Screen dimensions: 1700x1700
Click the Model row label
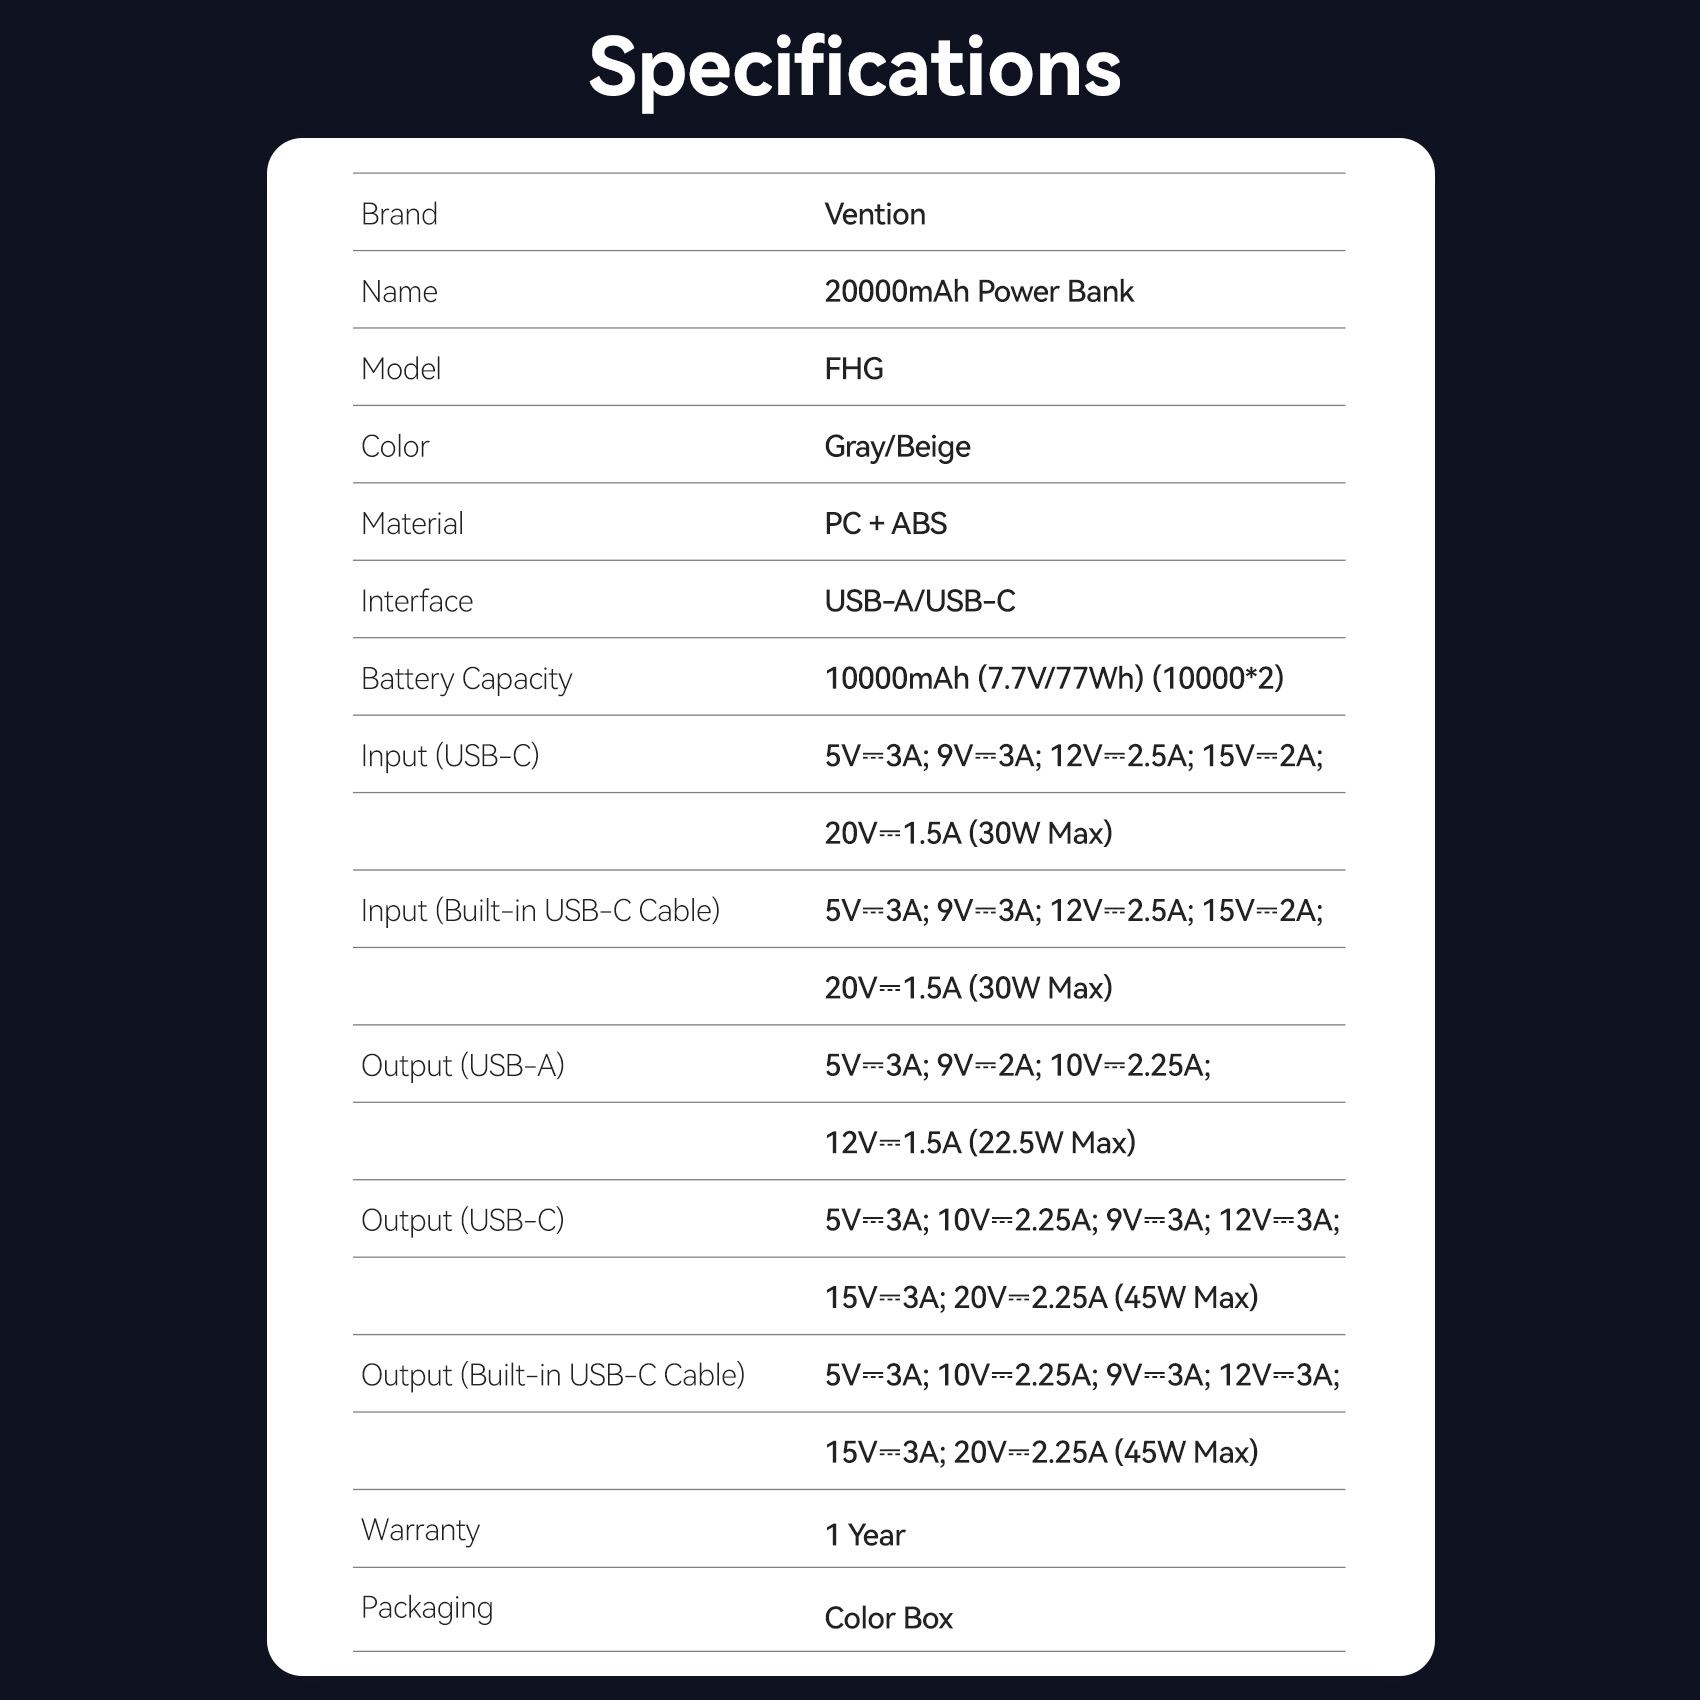[401, 369]
